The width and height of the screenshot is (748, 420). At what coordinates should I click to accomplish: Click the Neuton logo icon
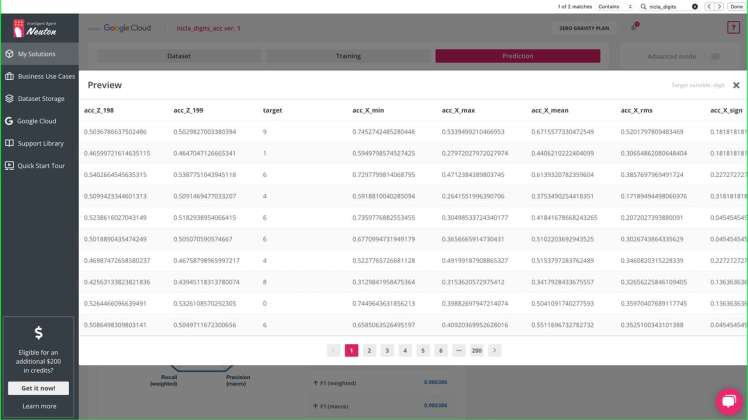click(x=18, y=28)
